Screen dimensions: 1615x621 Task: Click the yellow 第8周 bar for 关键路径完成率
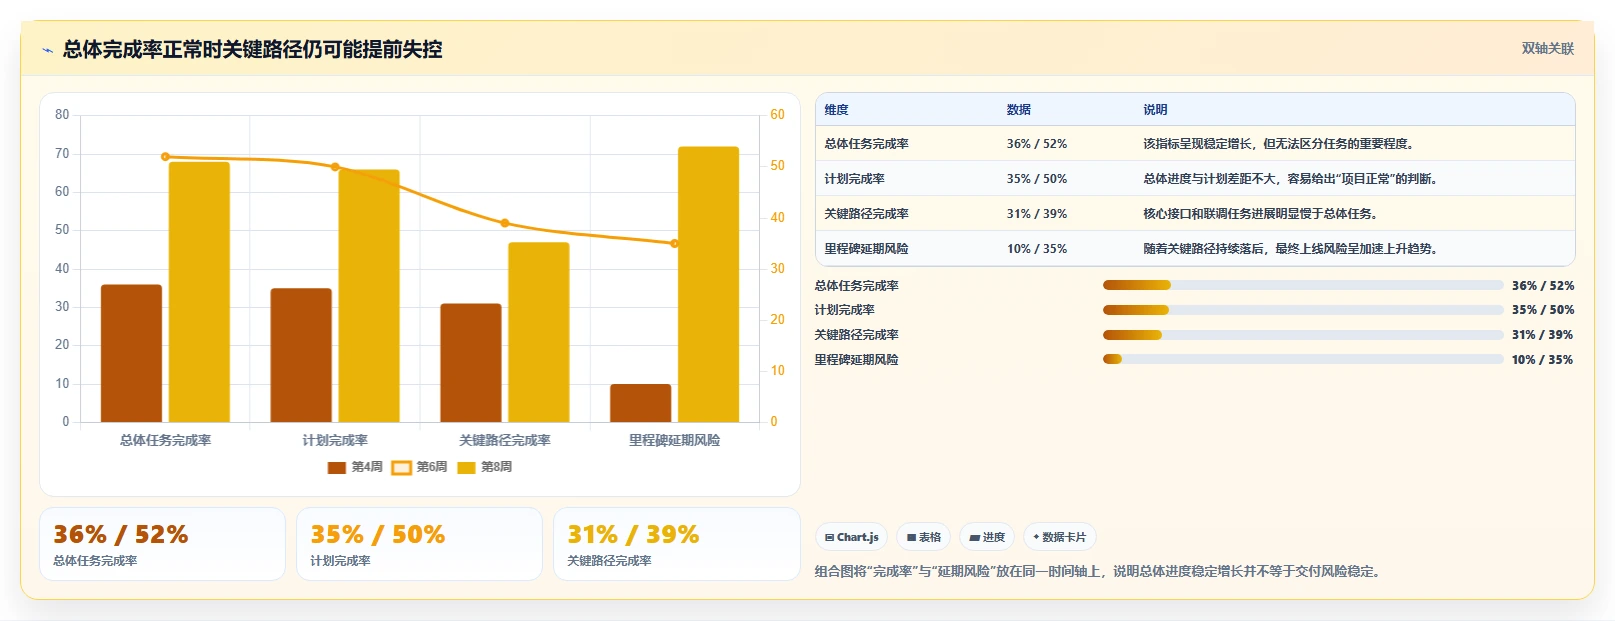(539, 332)
